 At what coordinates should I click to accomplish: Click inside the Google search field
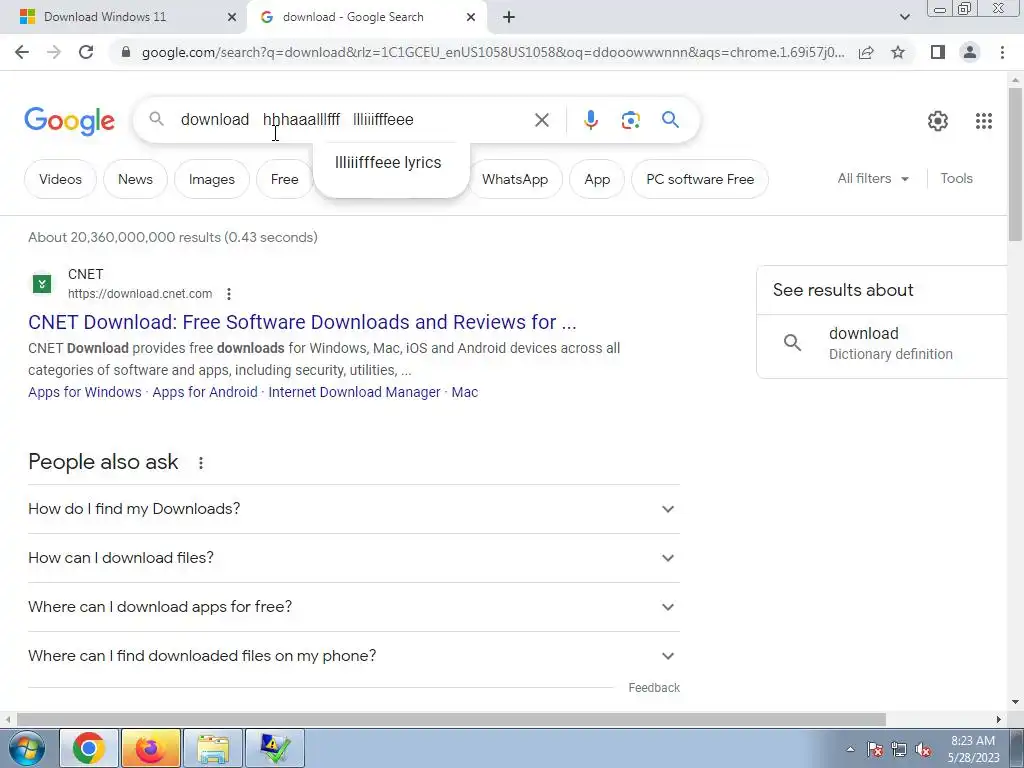353,120
